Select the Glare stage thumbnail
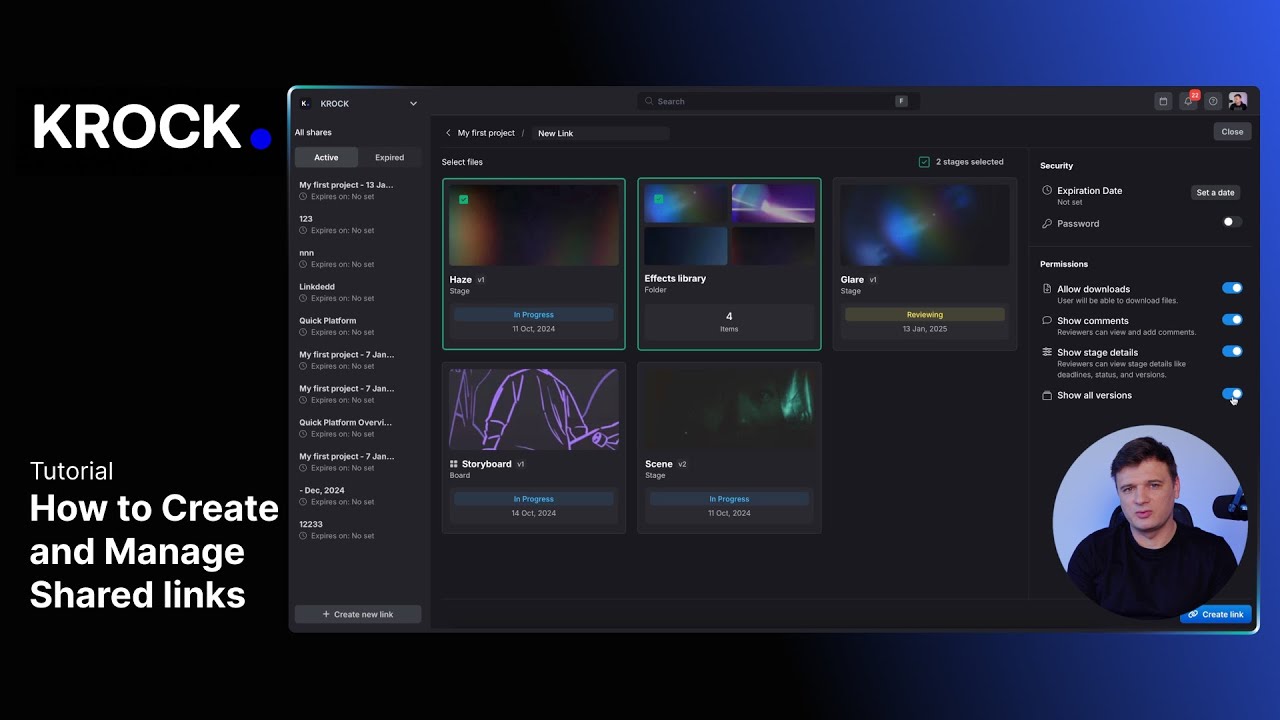This screenshot has height=720, width=1280. coord(925,225)
